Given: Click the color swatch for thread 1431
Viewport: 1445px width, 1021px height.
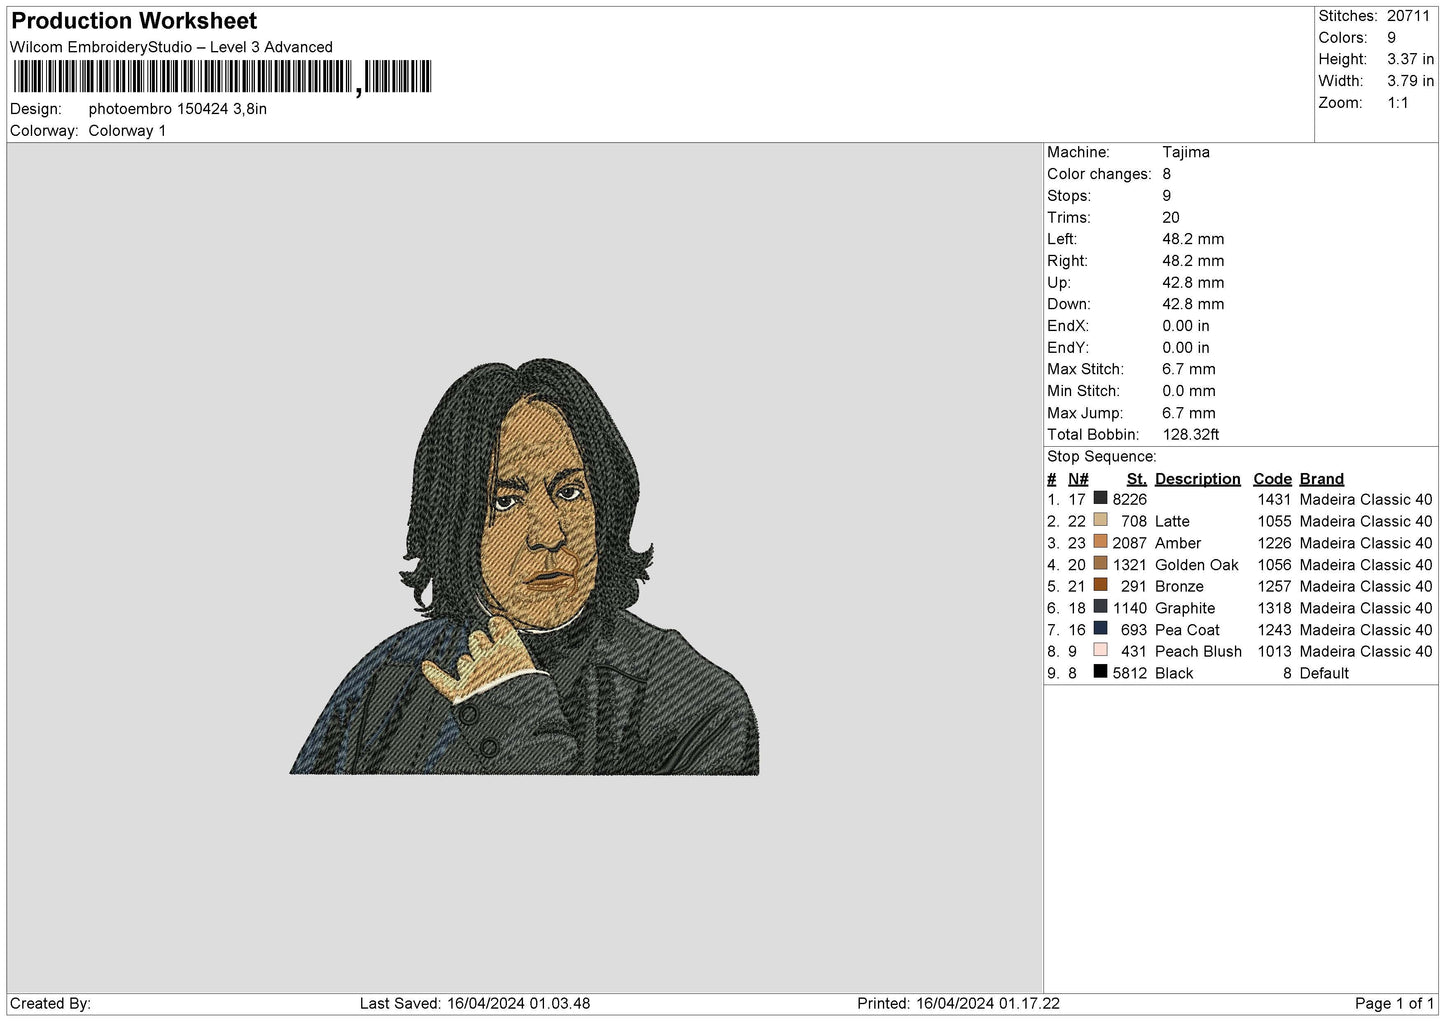Looking at the screenshot, I should click(1101, 498).
